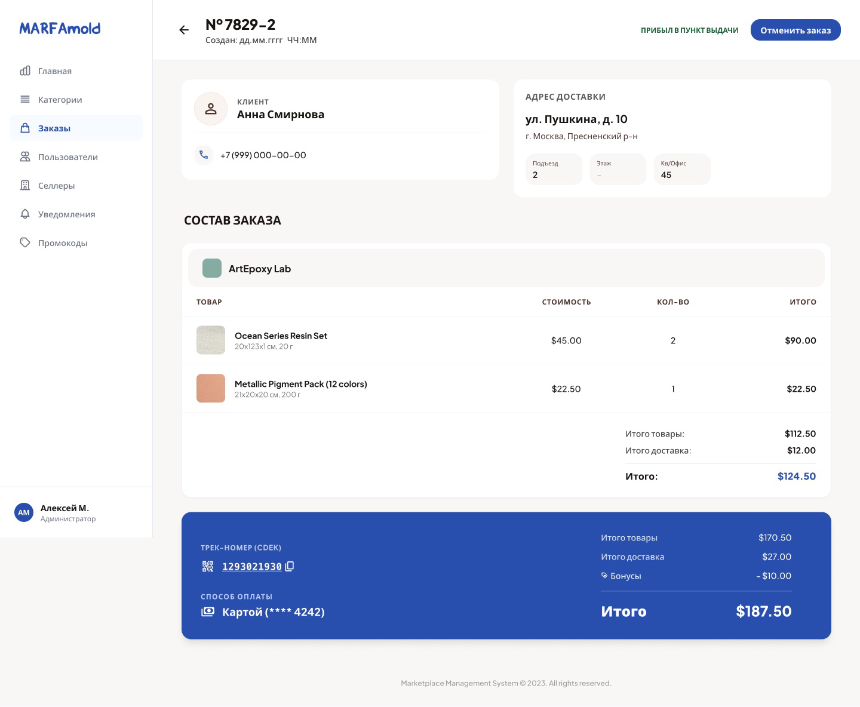860x707 pixels.
Task: Open Пользователи menu item
Action: pos(76,156)
